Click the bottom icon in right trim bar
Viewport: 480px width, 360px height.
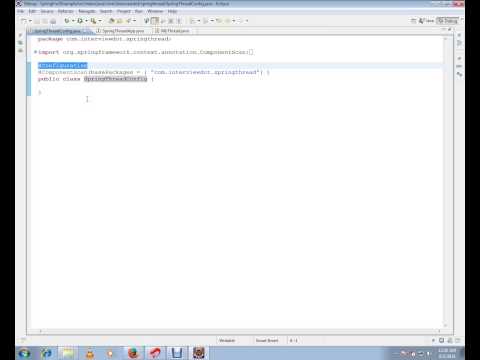click(x=459, y=75)
